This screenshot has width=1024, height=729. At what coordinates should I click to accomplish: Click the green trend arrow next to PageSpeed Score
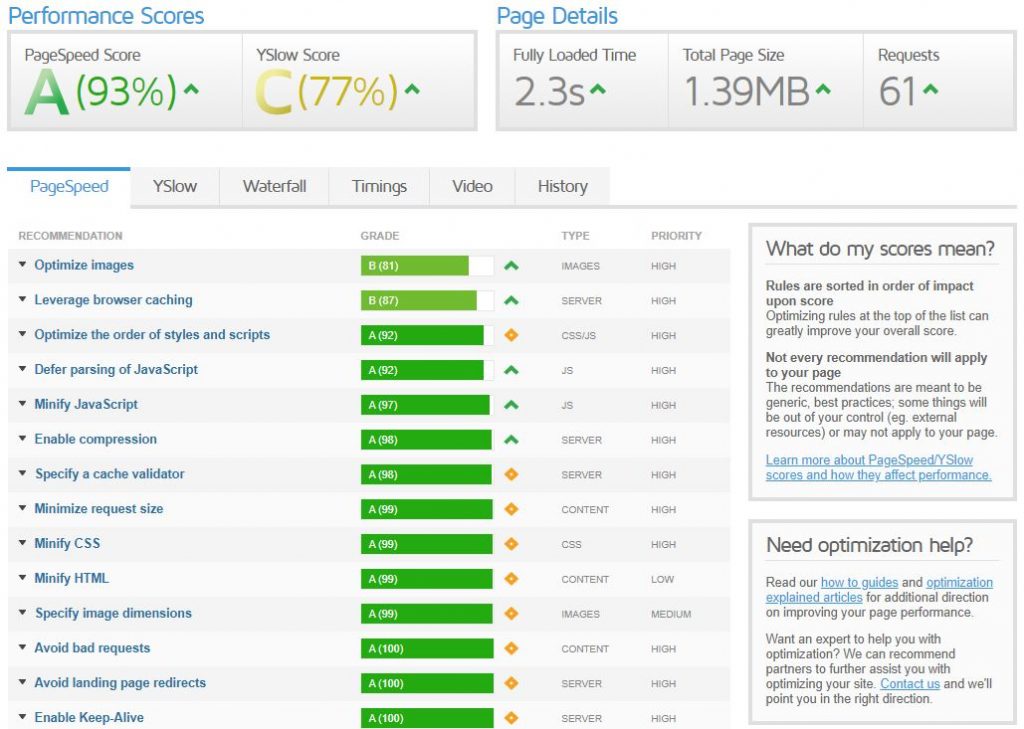(x=191, y=90)
